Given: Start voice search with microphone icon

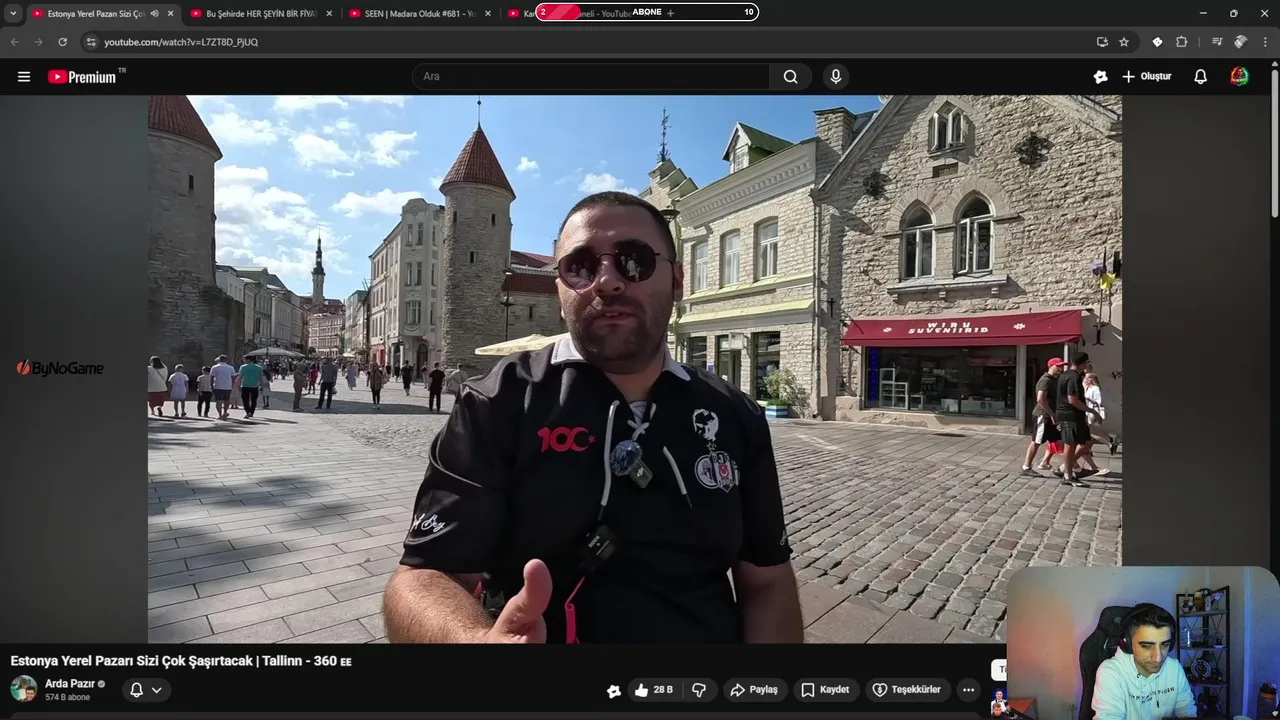Looking at the screenshot, I should (835, 77).
